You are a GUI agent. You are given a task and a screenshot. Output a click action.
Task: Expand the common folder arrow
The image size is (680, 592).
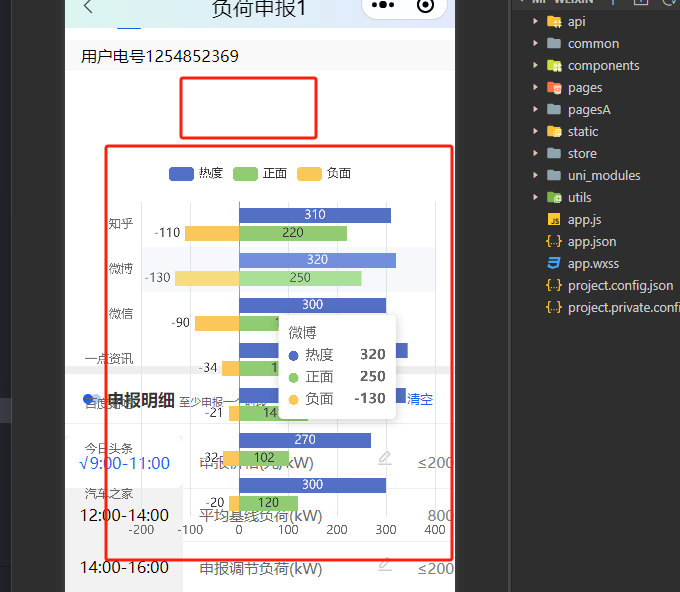pyautogui.click(x=535, y=43)
